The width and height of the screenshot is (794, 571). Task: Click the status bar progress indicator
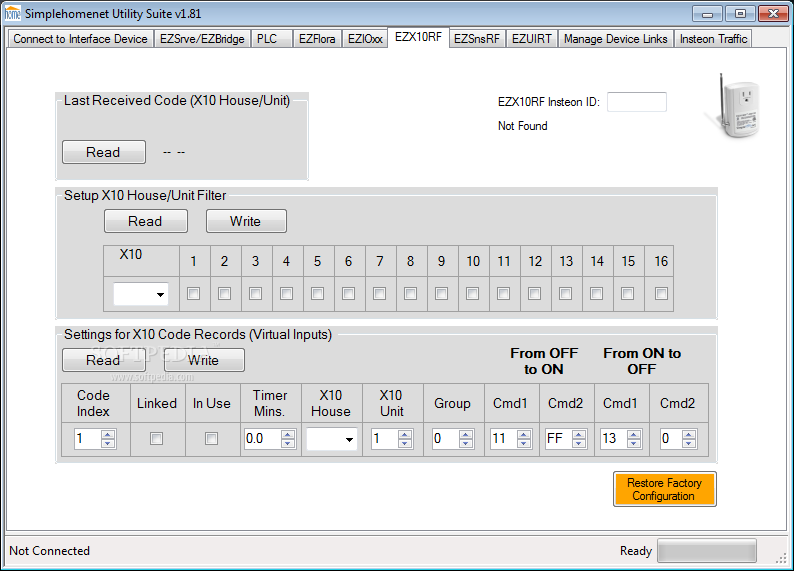(x=707, y=550)
